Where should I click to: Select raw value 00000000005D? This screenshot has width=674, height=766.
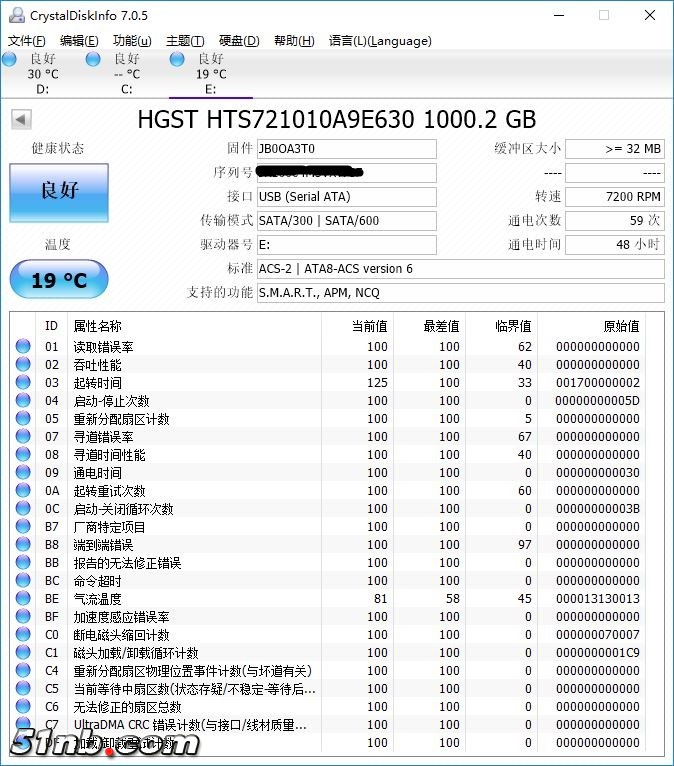coord(597,401)
